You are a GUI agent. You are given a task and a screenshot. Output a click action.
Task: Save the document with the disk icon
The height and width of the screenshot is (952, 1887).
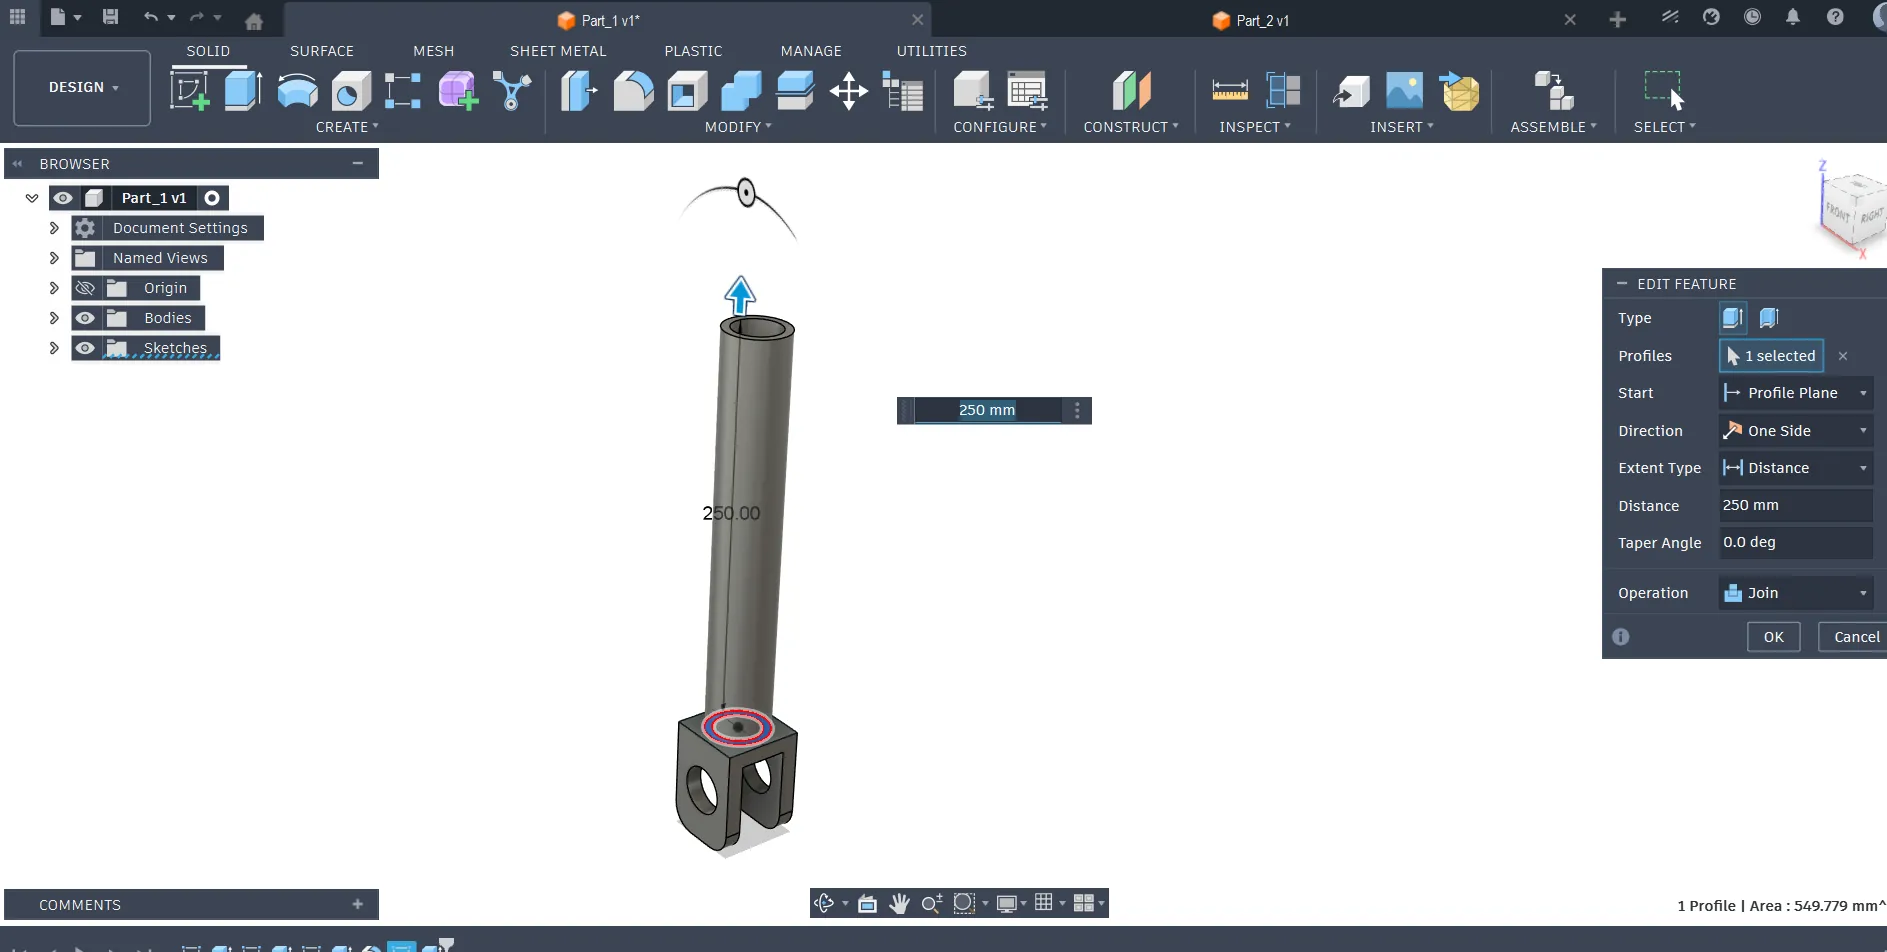pos(110,17)
